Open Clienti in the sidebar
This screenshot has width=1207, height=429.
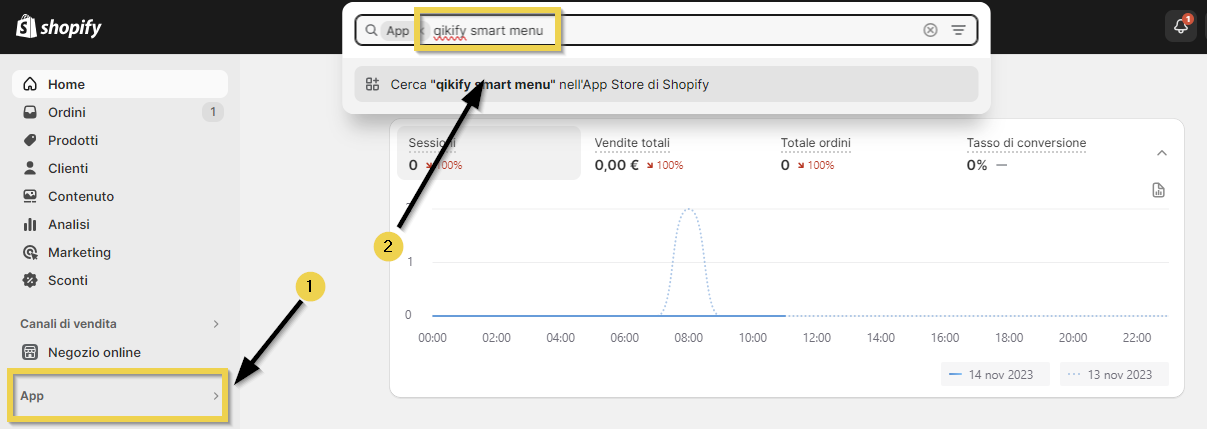point(68,168)
